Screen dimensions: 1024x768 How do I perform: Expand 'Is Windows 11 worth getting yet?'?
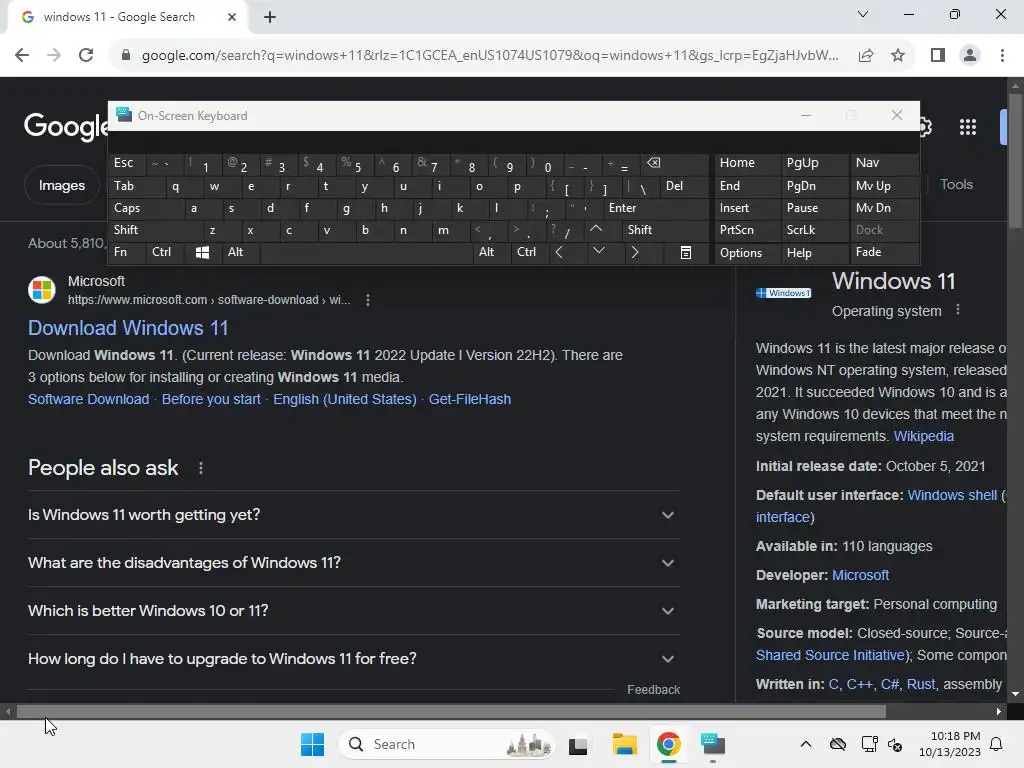(353, 515)
